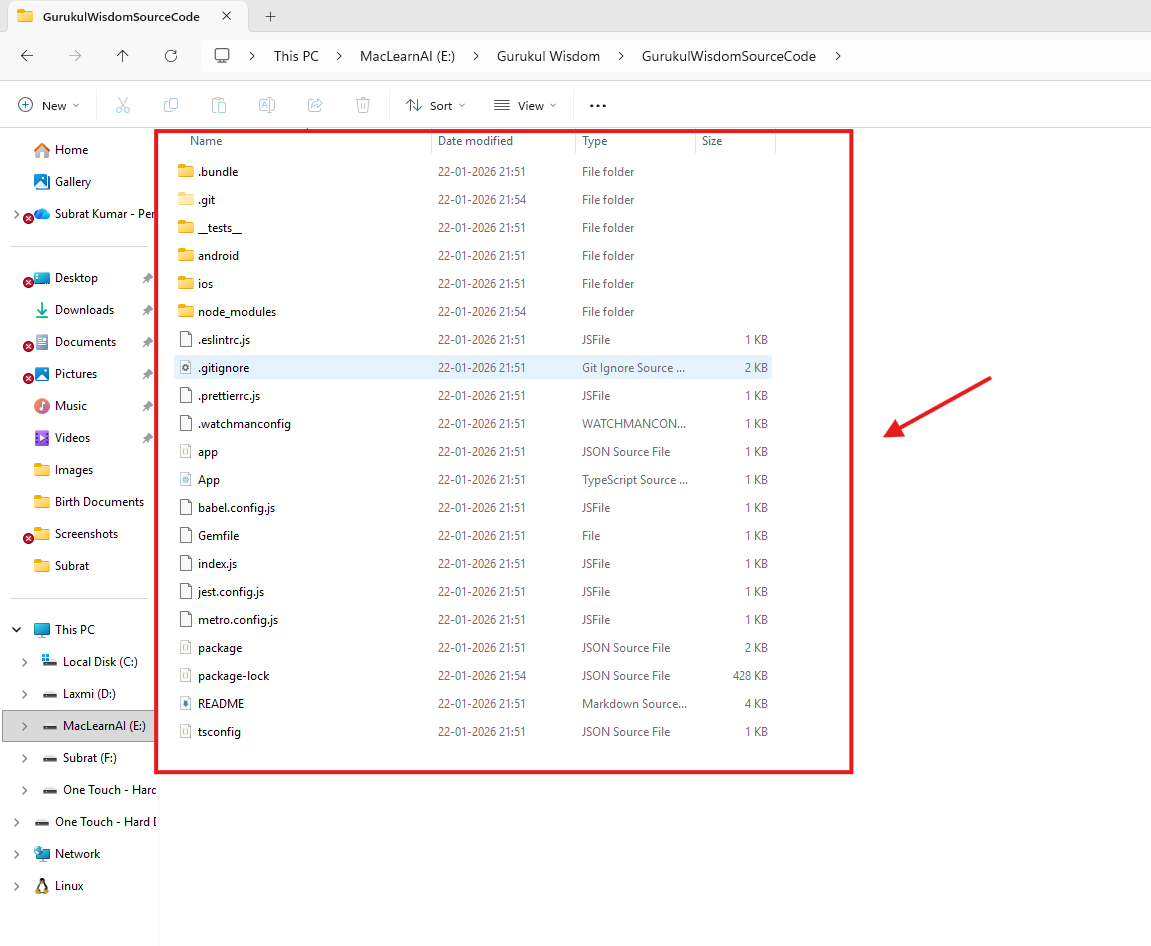Add a new tab with plus button
Screen dimensions: 1151x946
pyautogui.click(x=270, y=16)
